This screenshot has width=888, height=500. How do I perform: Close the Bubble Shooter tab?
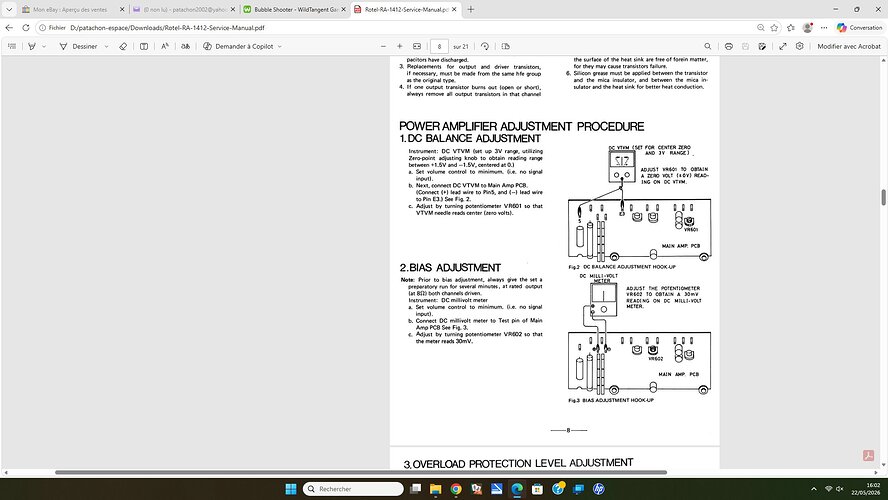click(343, 10)
